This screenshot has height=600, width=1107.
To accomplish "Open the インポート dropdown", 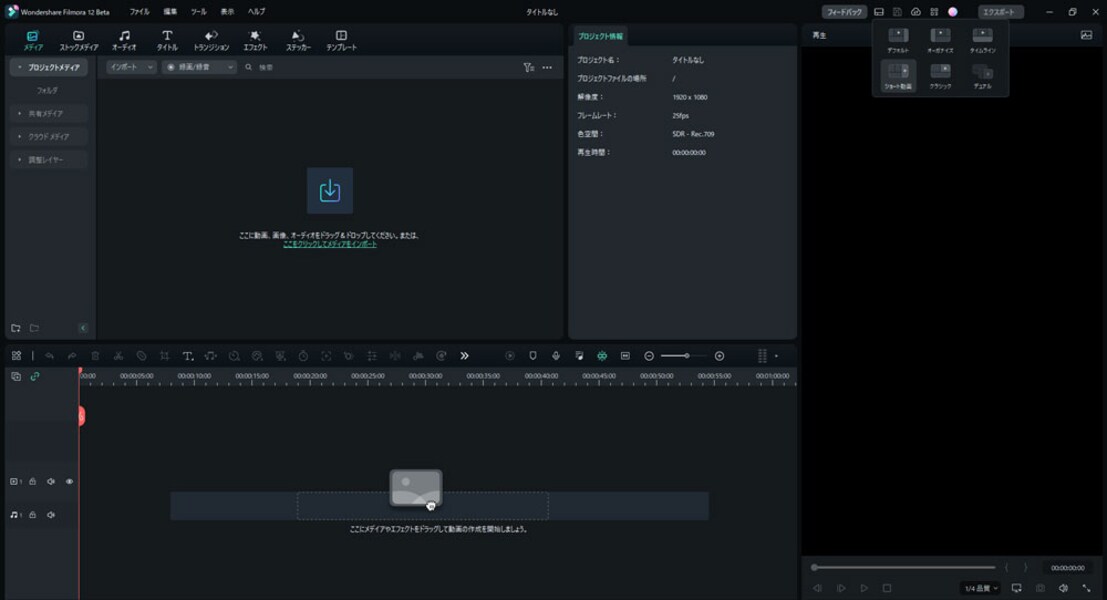I will click(131, 67).
